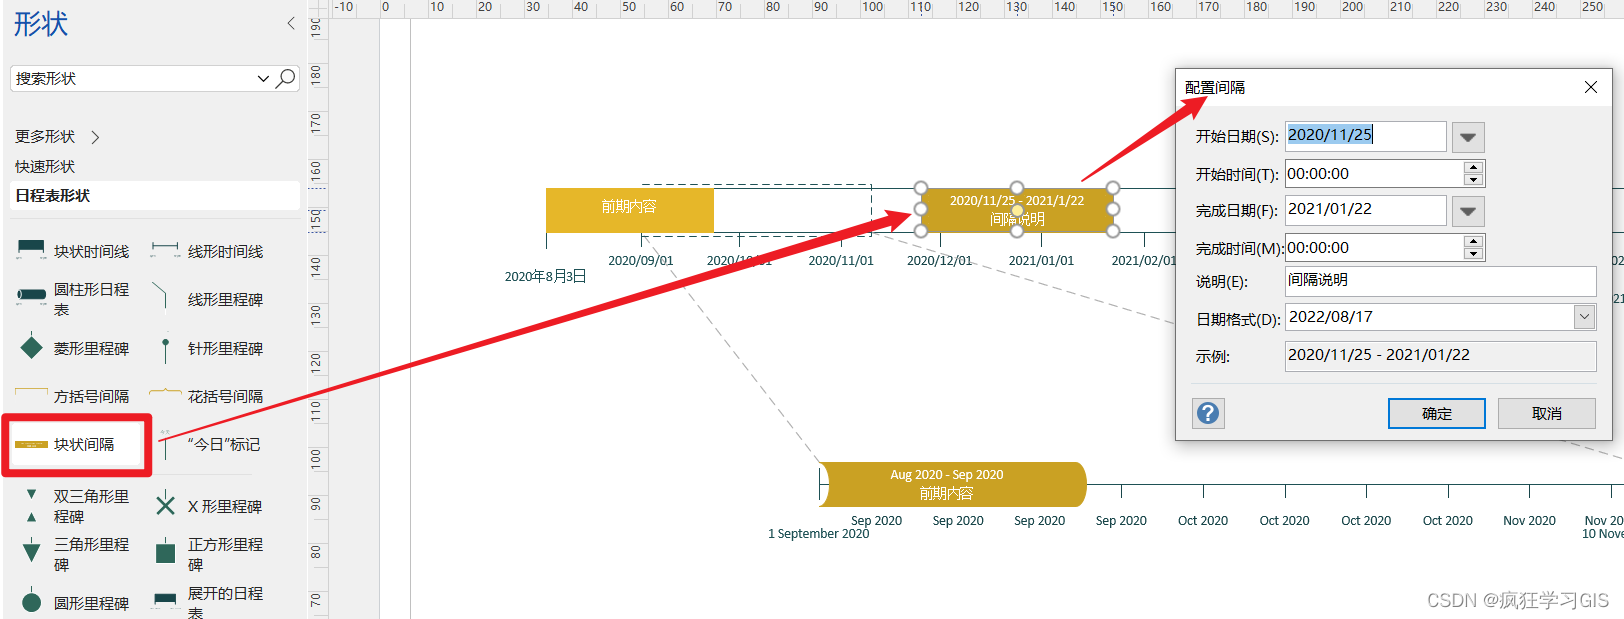Click the 2020/12/01 timeline date label

pos(939,261)
